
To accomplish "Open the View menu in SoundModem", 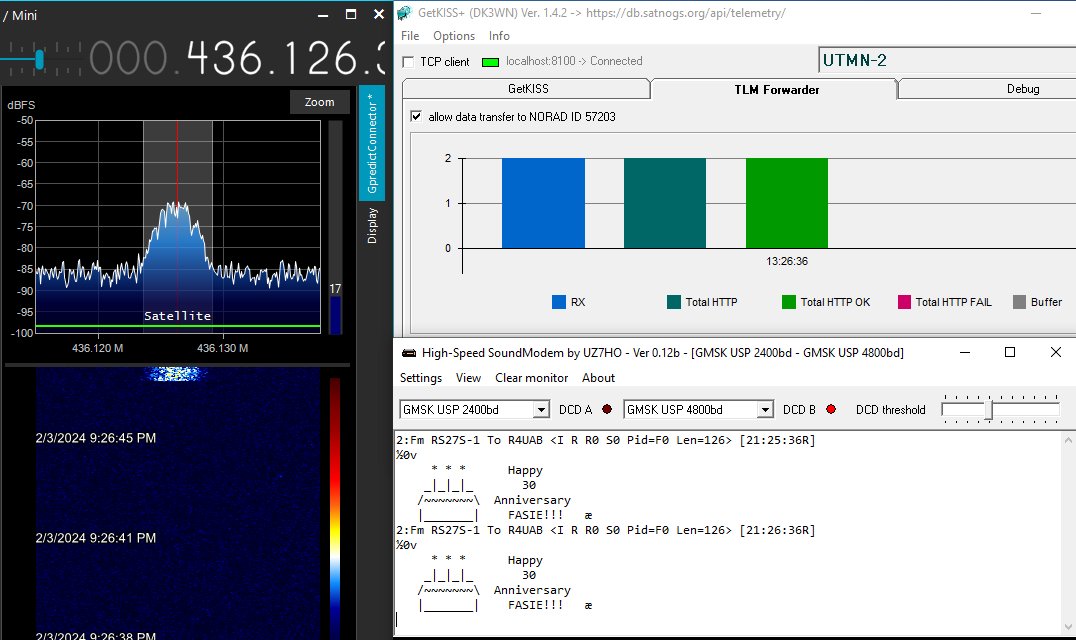I will [468, 378].
